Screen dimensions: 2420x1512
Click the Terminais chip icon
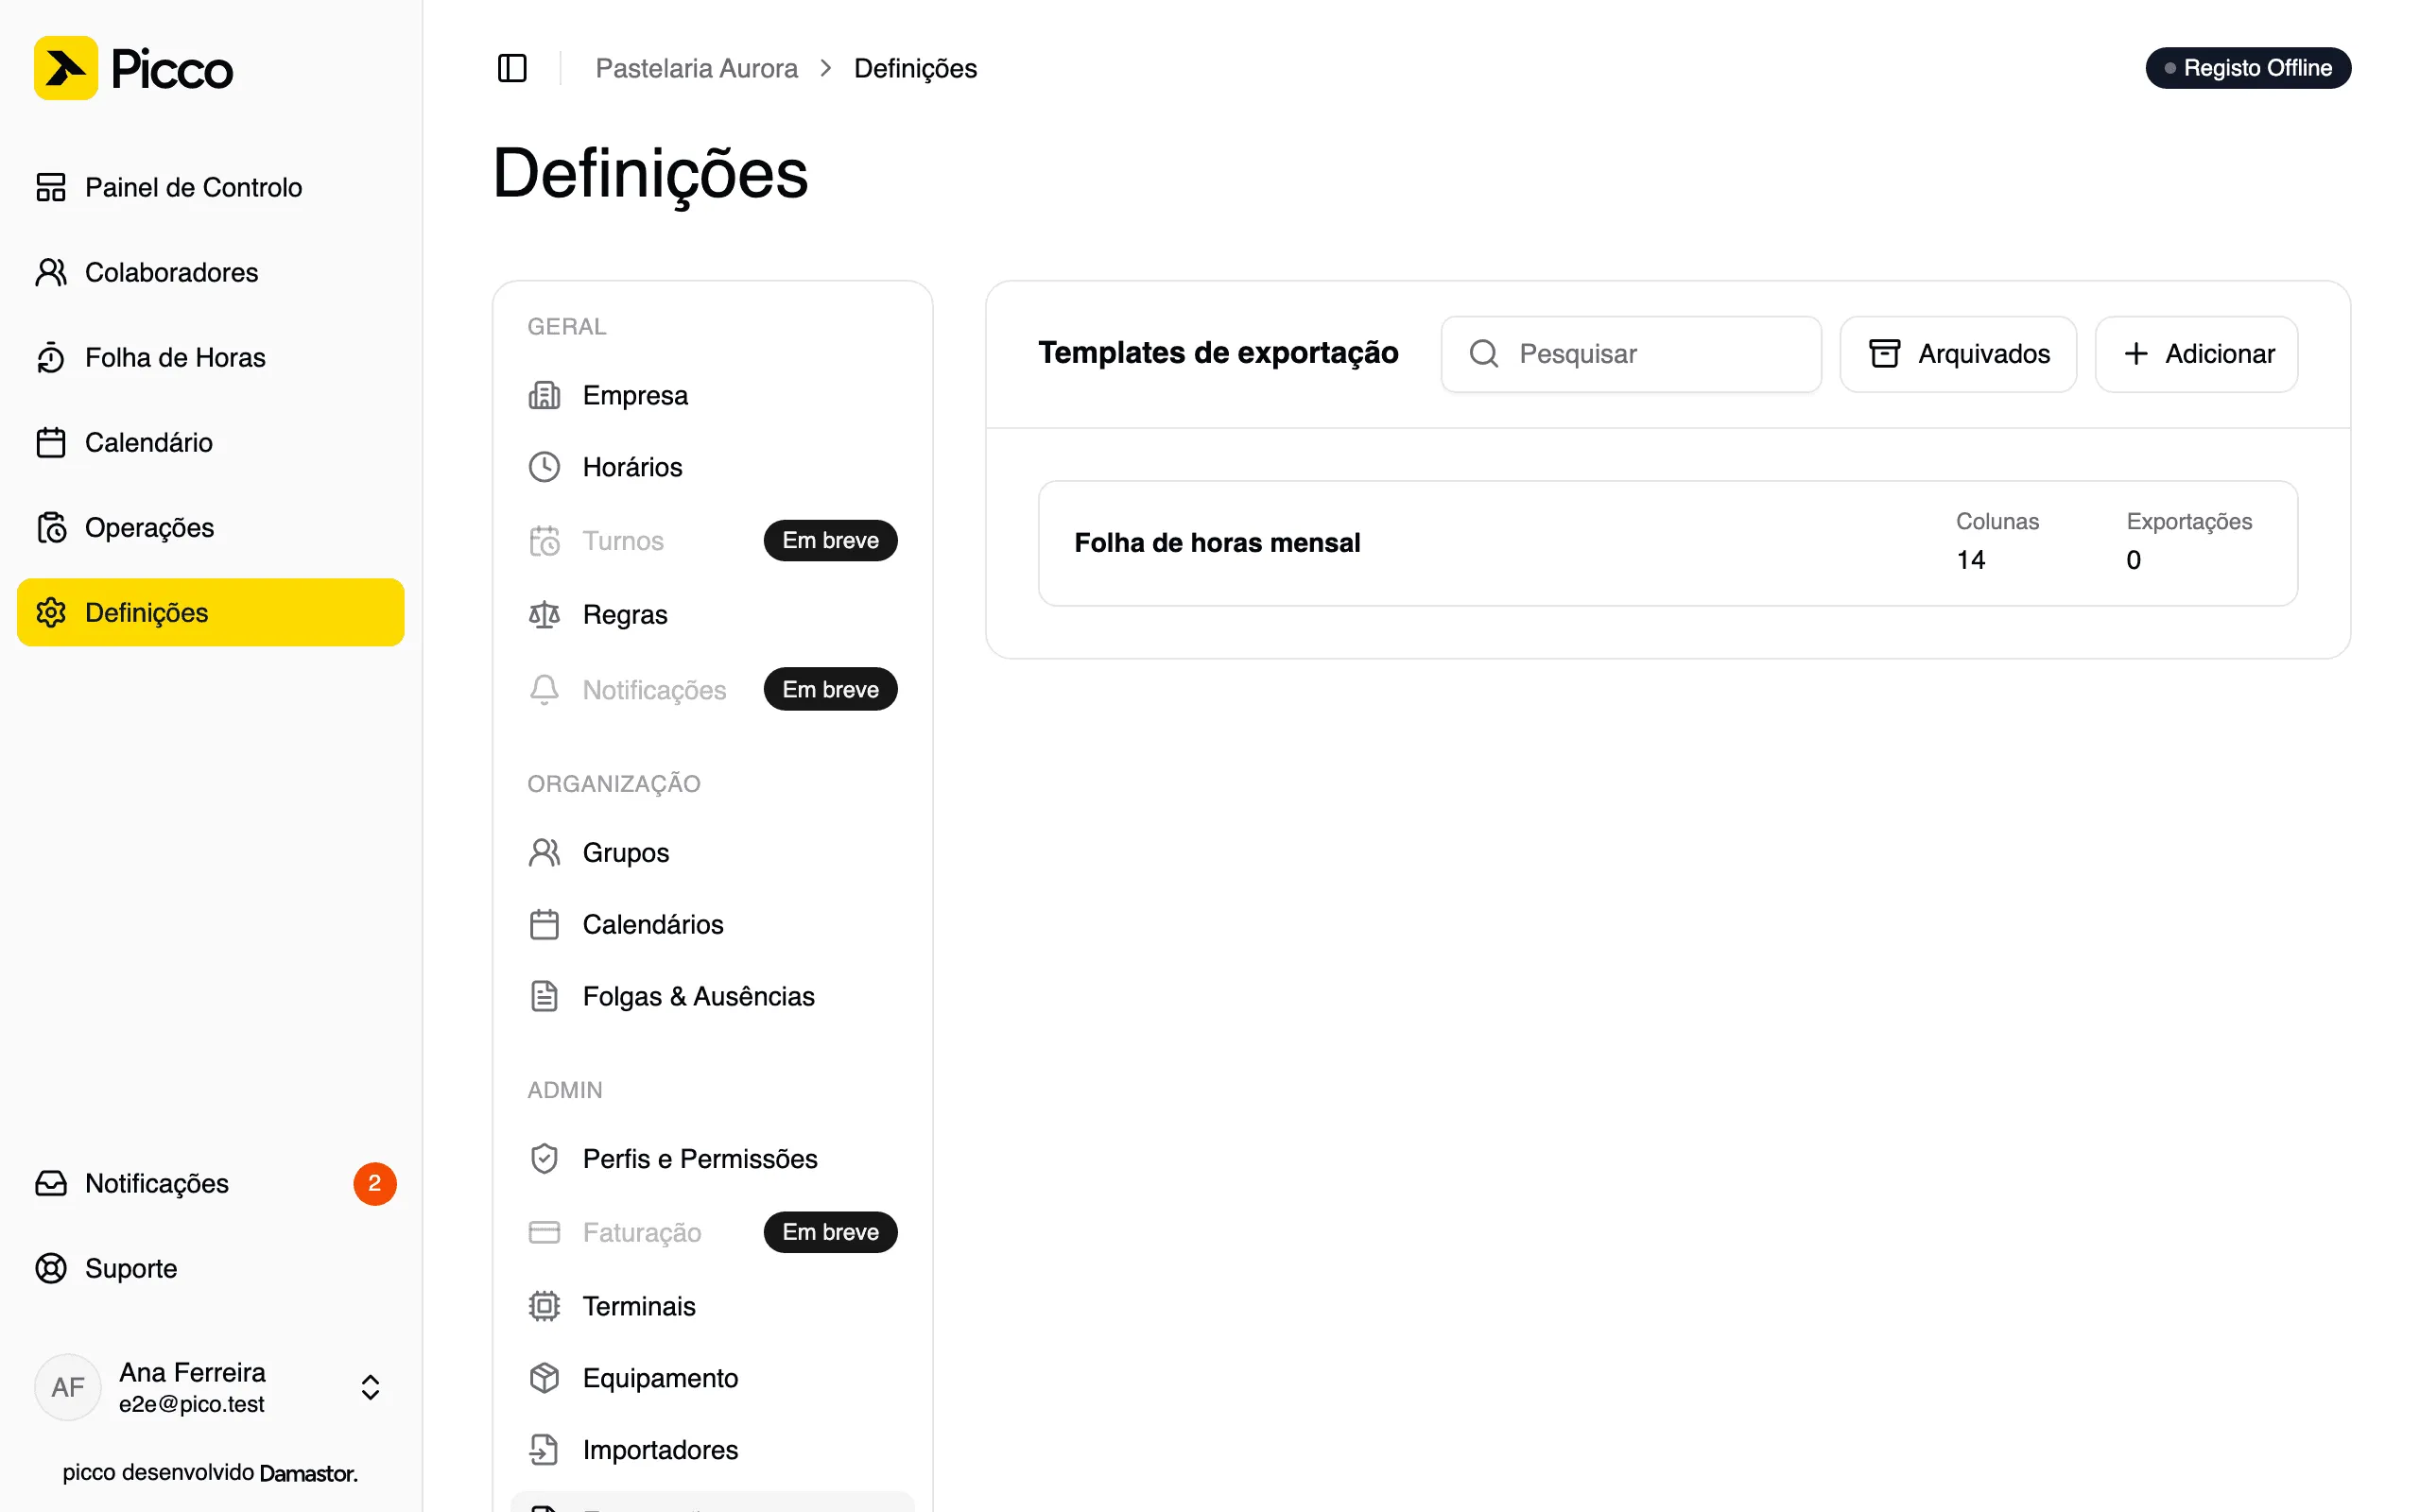pos(544,1306)
